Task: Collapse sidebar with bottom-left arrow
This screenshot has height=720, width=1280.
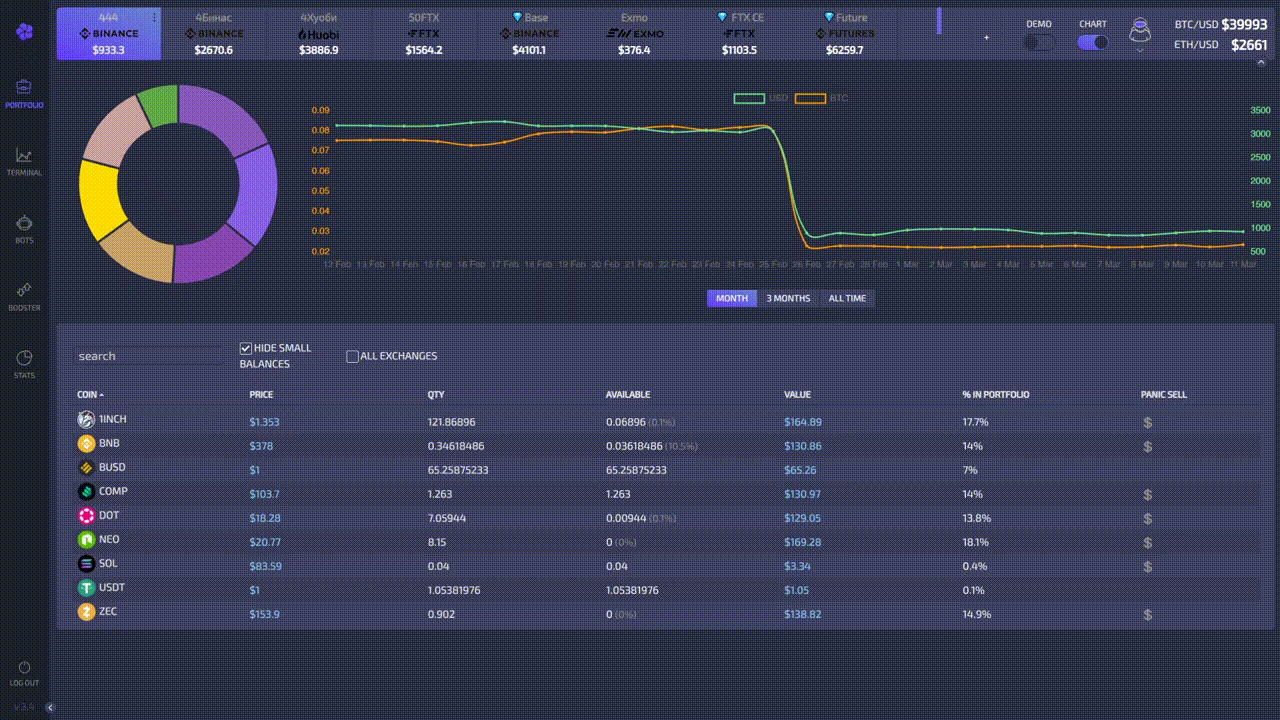Action: (x=50, y=707)
